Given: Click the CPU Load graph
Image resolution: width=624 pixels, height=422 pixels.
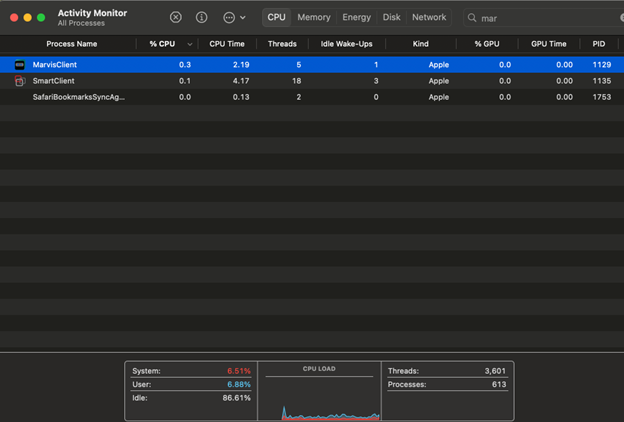Looking at the screenshot, I should (318, 398).
